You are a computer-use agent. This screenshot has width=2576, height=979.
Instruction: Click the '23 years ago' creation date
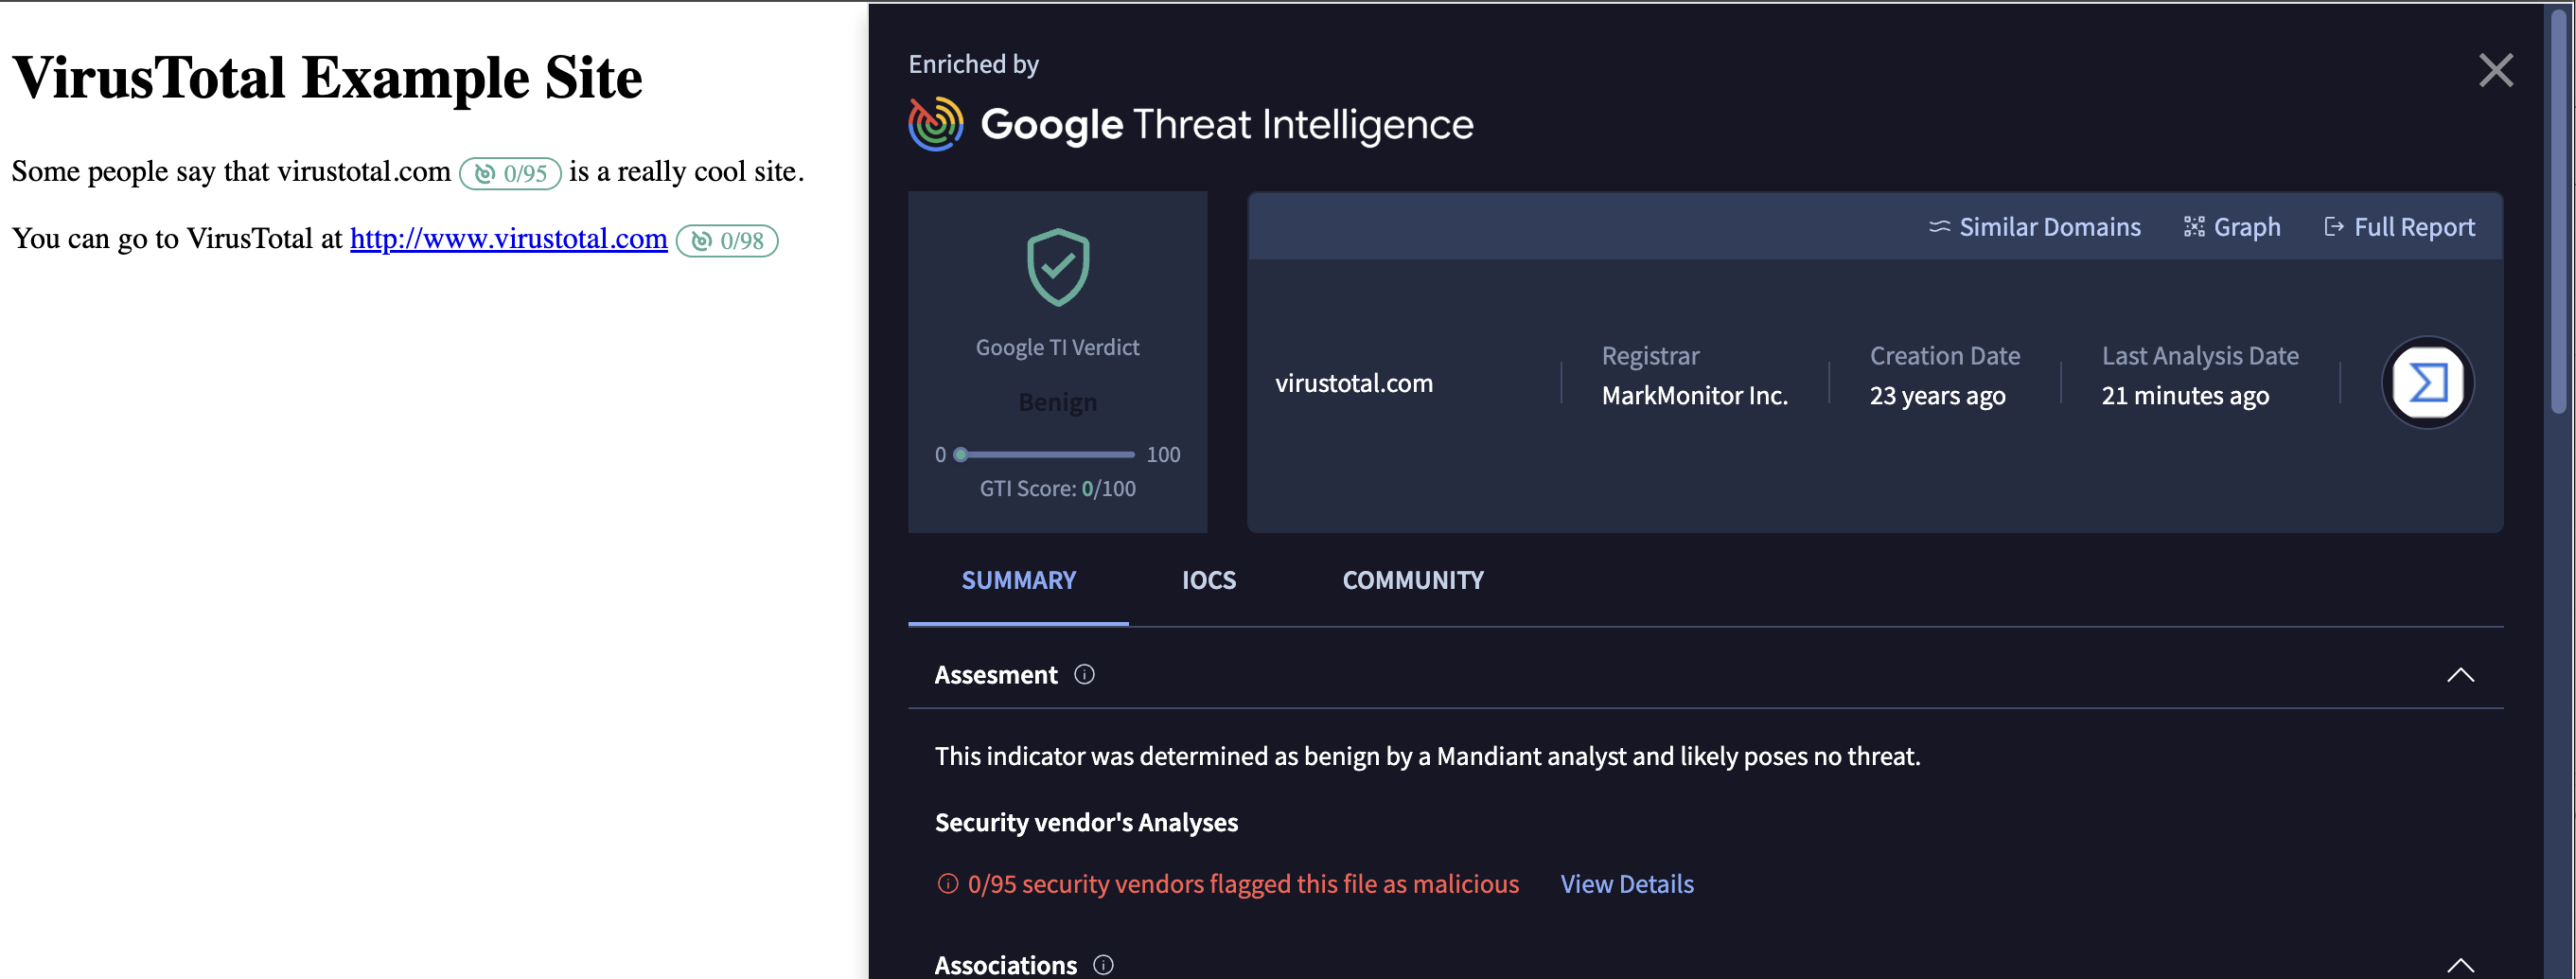pyautogui.click(x=1937, y=396)
